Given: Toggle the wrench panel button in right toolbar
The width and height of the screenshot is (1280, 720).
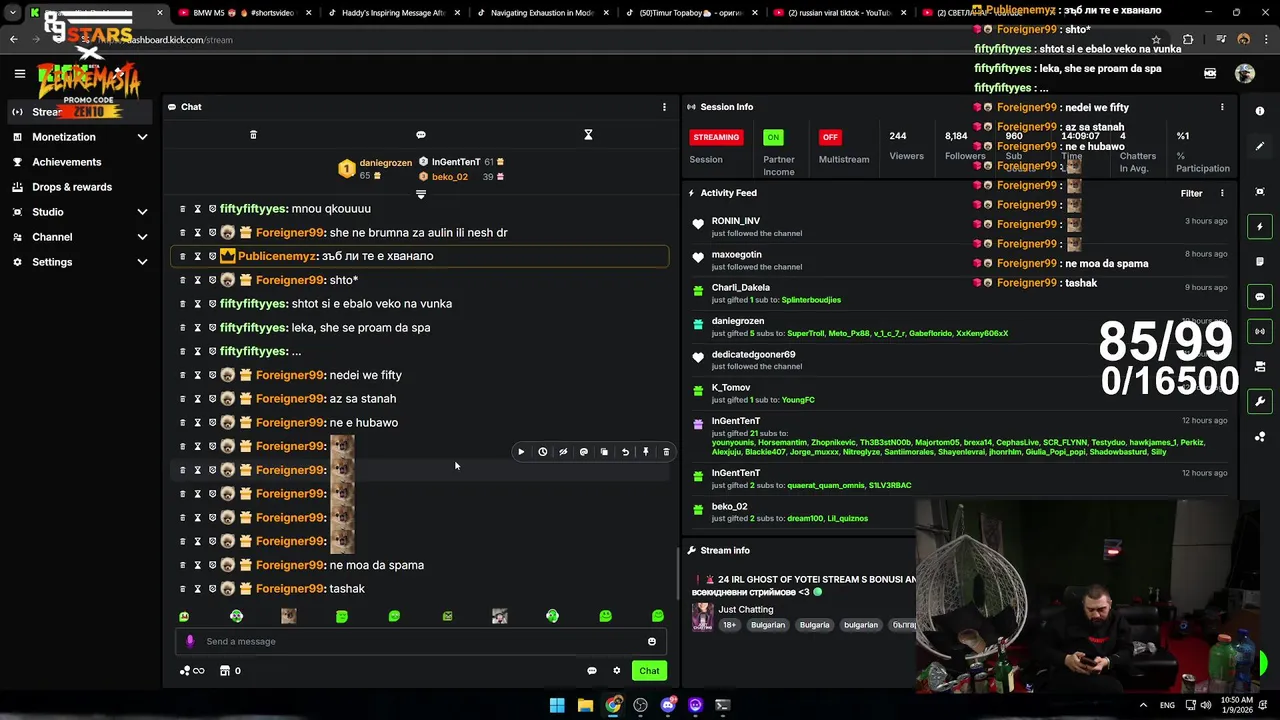Looking at the screenshot, I should point(1260,401).
